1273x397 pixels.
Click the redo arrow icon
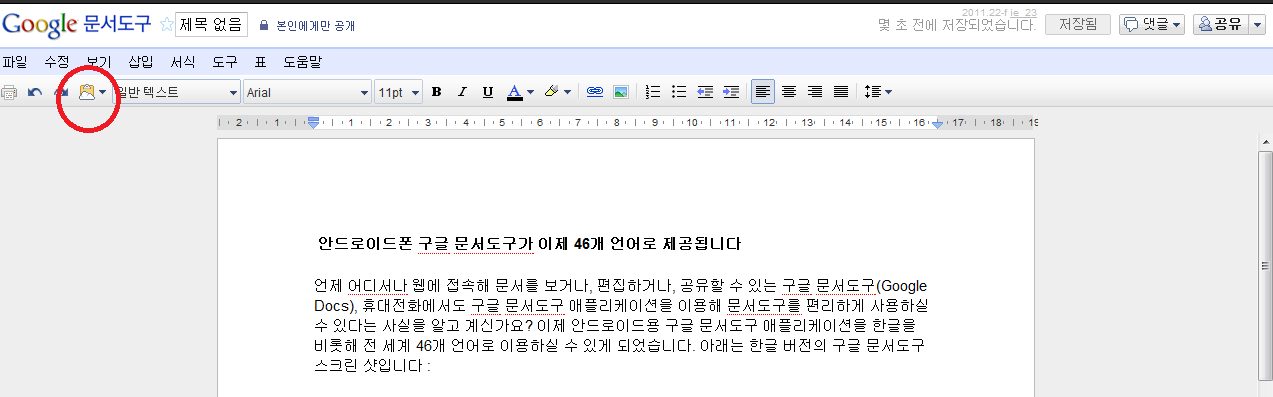(x=60, y=92)
